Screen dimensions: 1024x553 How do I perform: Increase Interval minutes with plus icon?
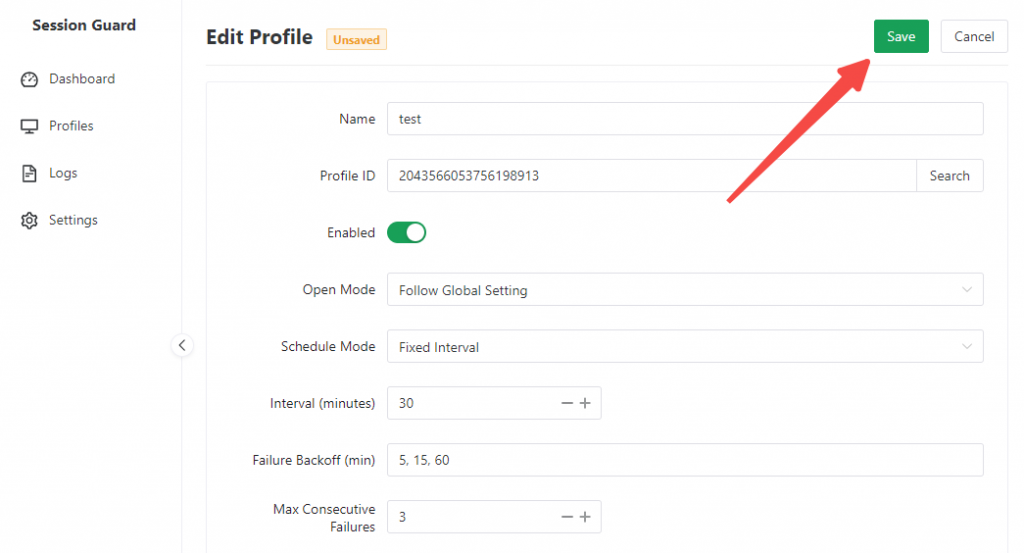(x=585, y=403)
